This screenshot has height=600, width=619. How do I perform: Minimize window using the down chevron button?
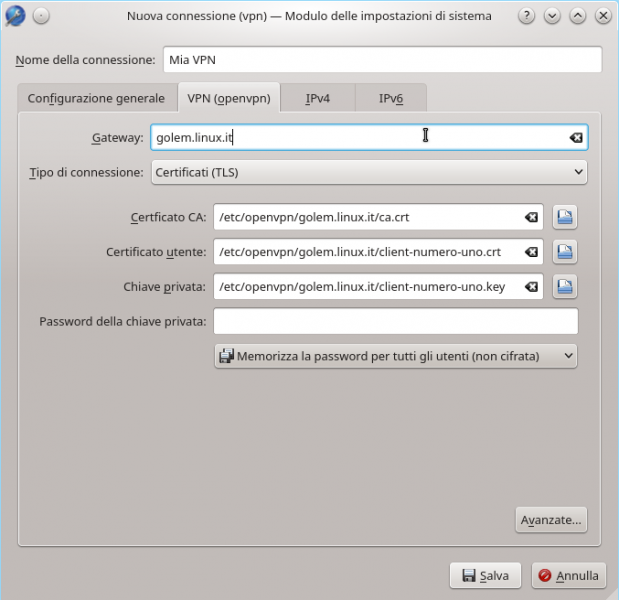[552, 16]
